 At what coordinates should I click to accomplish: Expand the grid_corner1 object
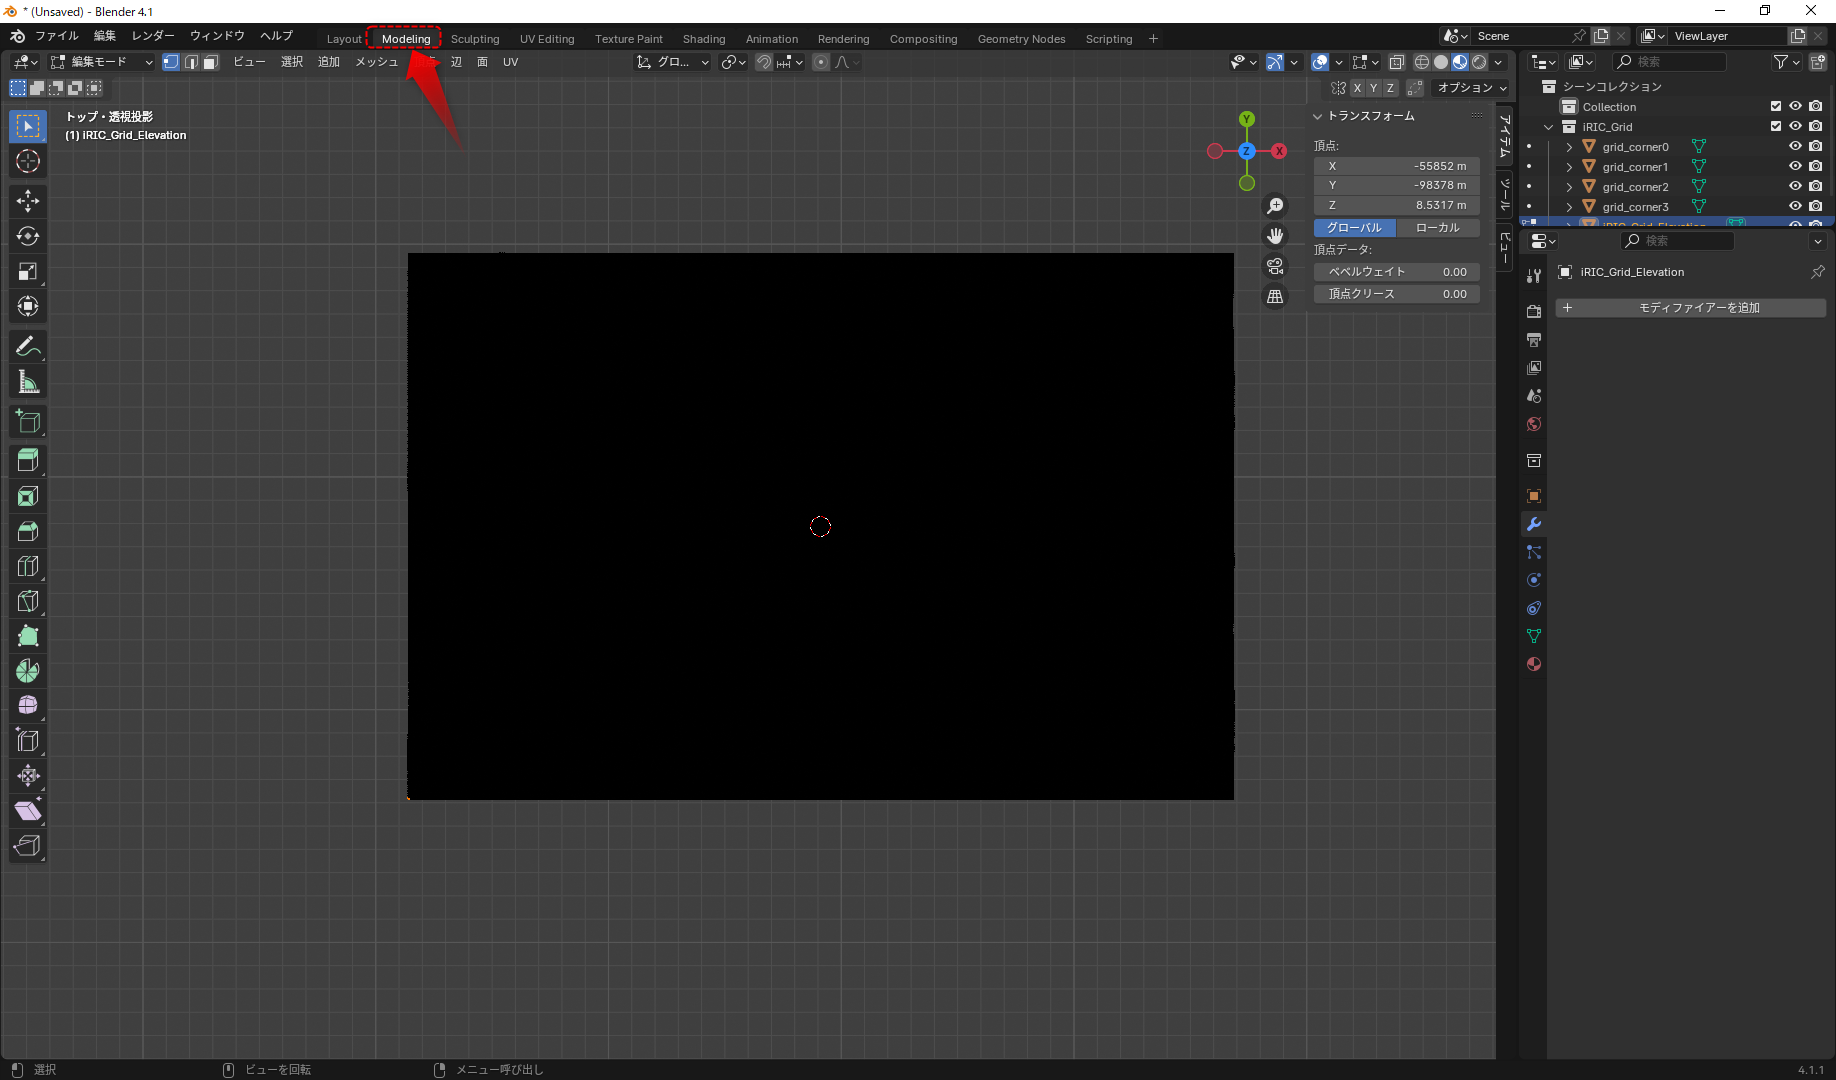coord(1569,167)
